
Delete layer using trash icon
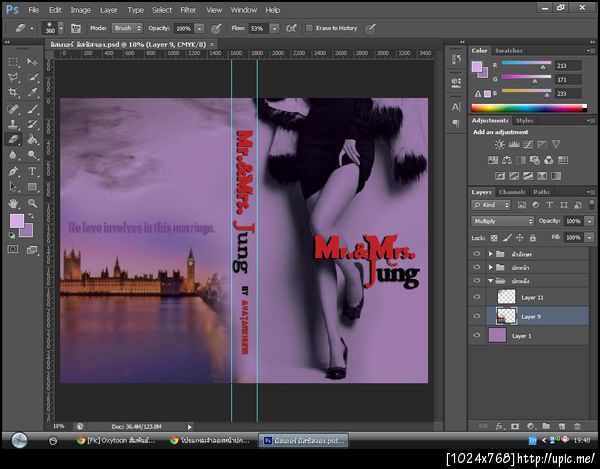577,426
